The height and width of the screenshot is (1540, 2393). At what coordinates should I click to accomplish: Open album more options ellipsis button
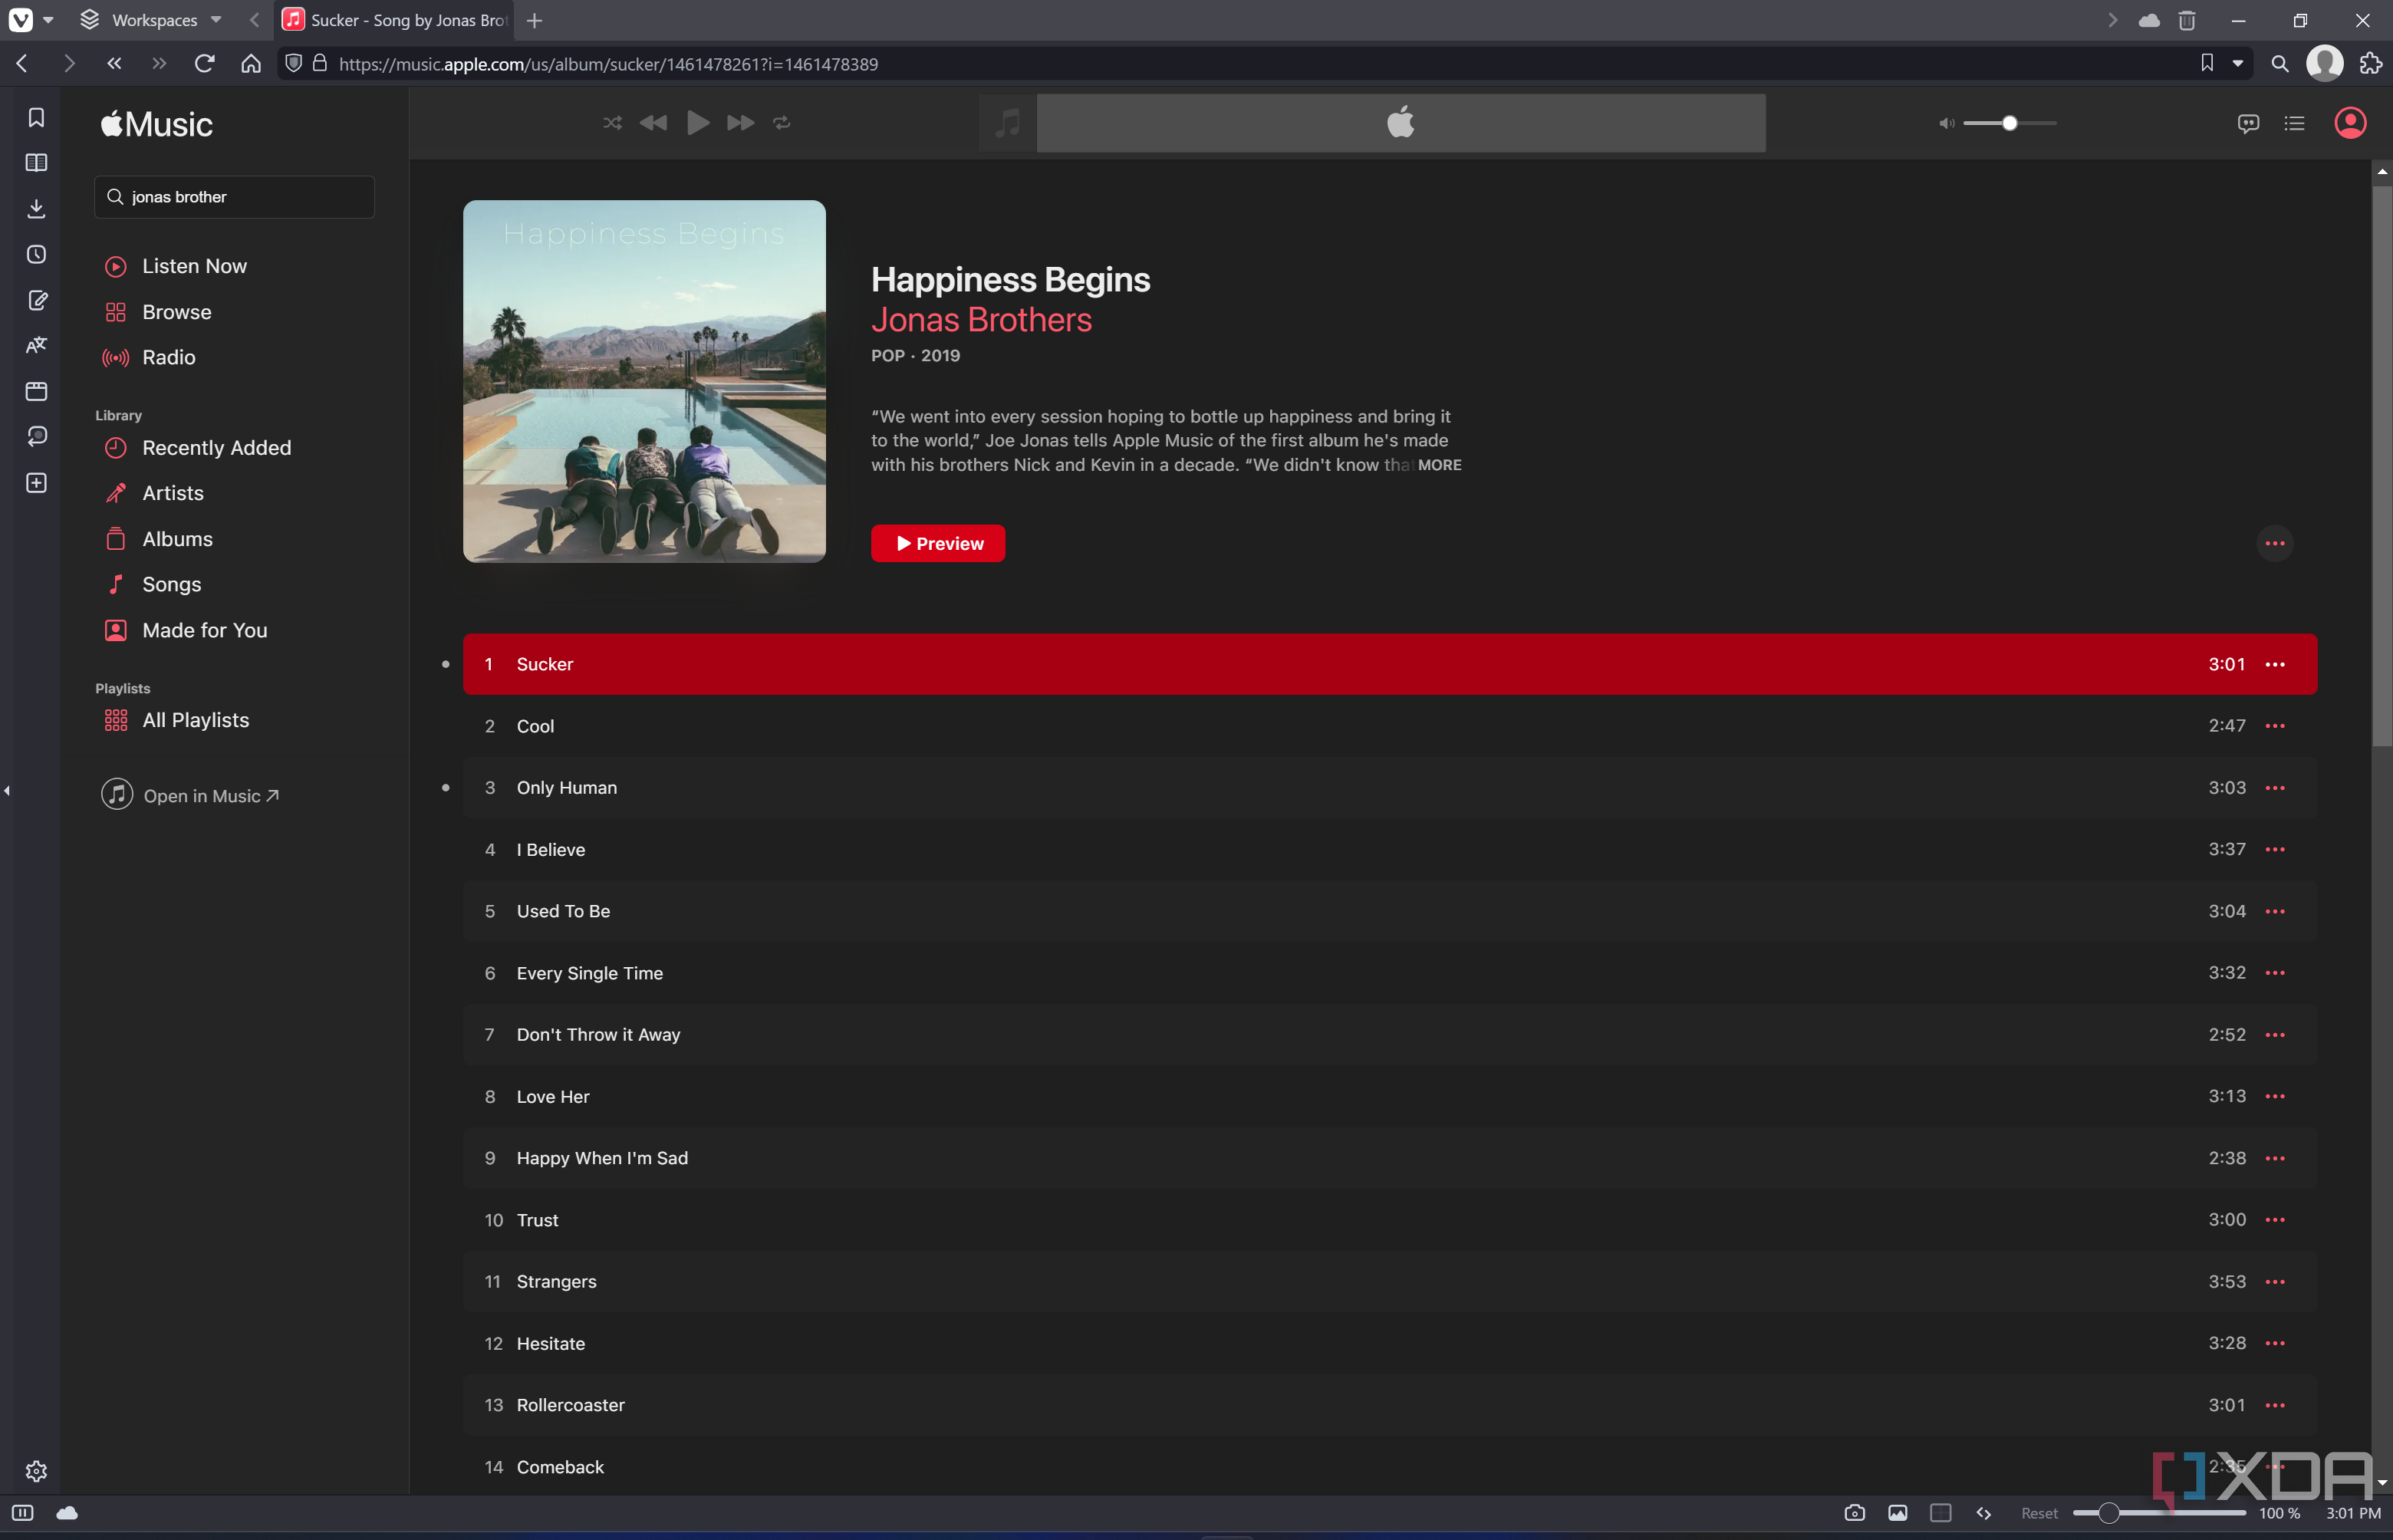coord(2275,543)
